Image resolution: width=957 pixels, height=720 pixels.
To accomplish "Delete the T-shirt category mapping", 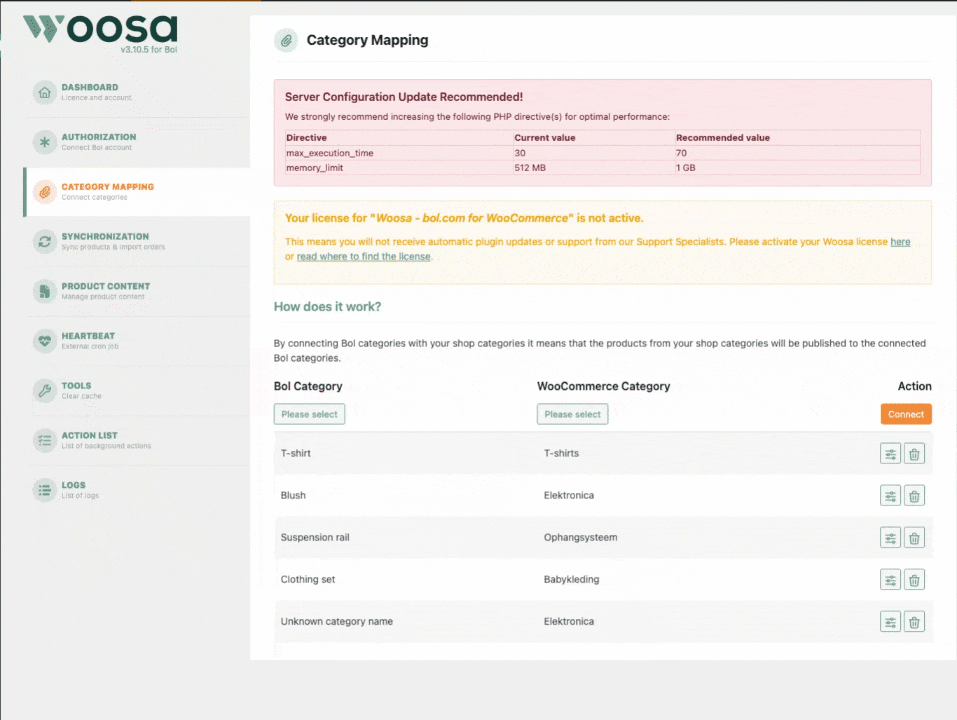I will pyautogui.click(x=914, y=454).
